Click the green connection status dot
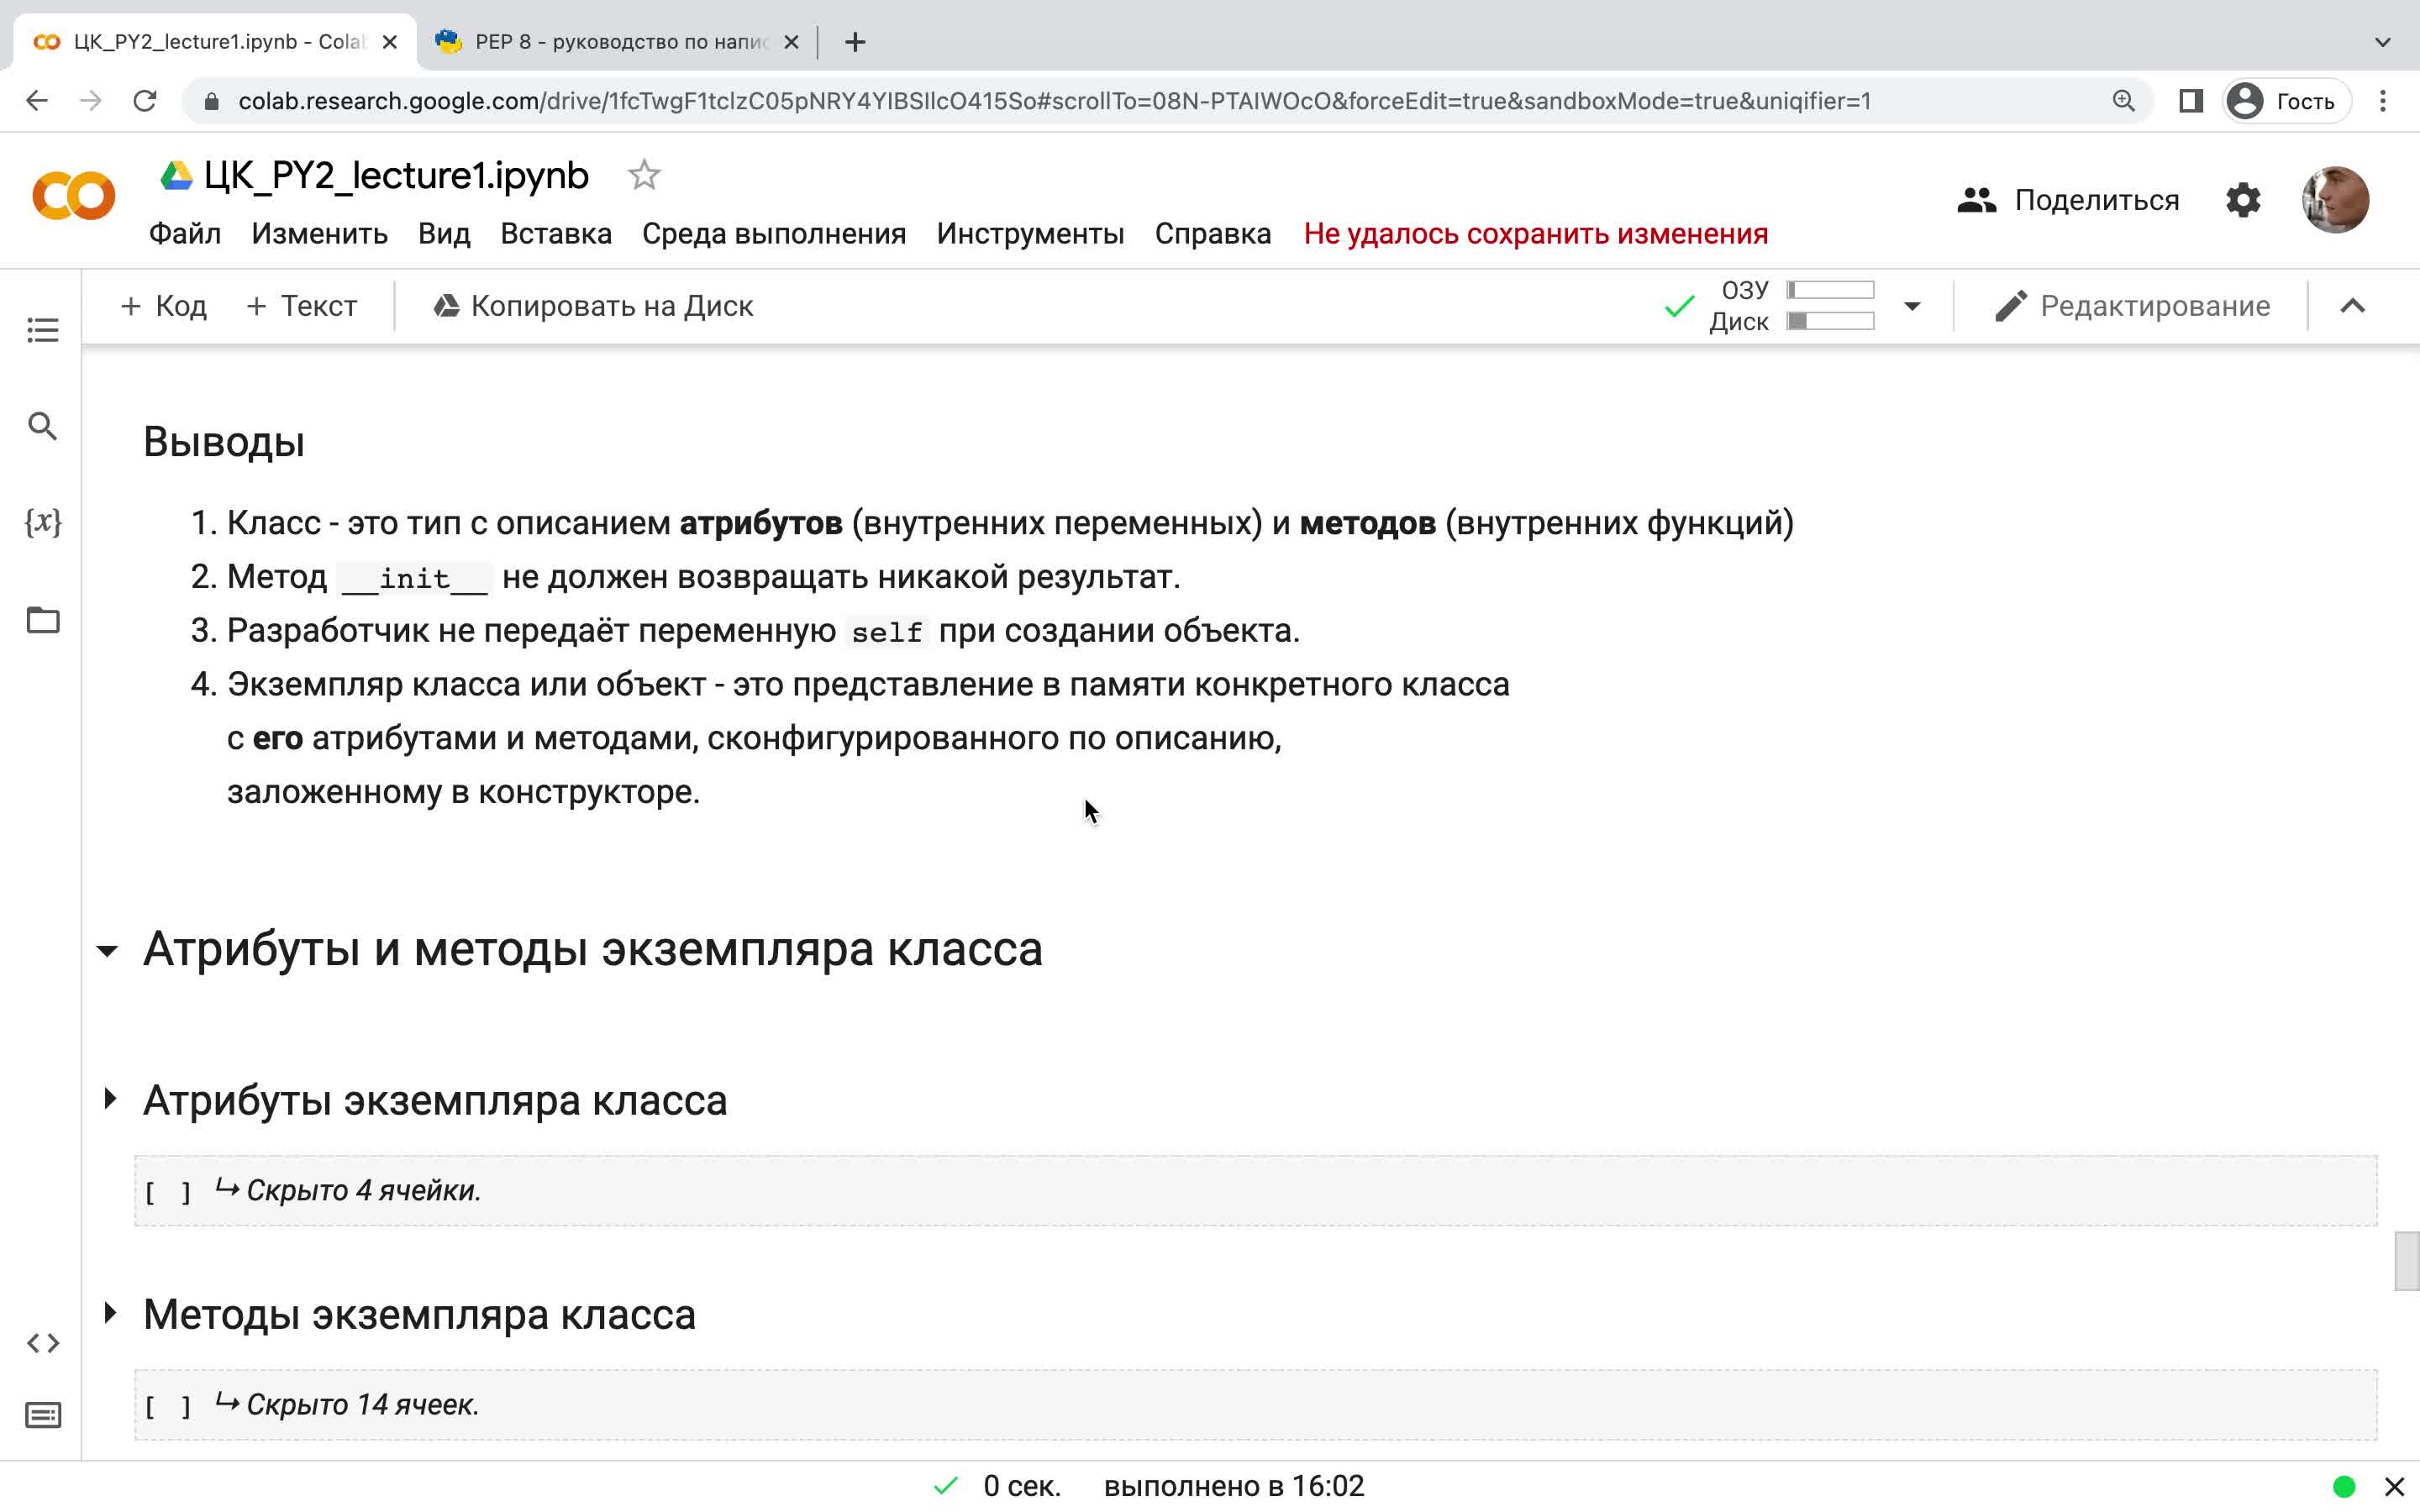2420x1512 pixels. (x=2344, y=1487)
